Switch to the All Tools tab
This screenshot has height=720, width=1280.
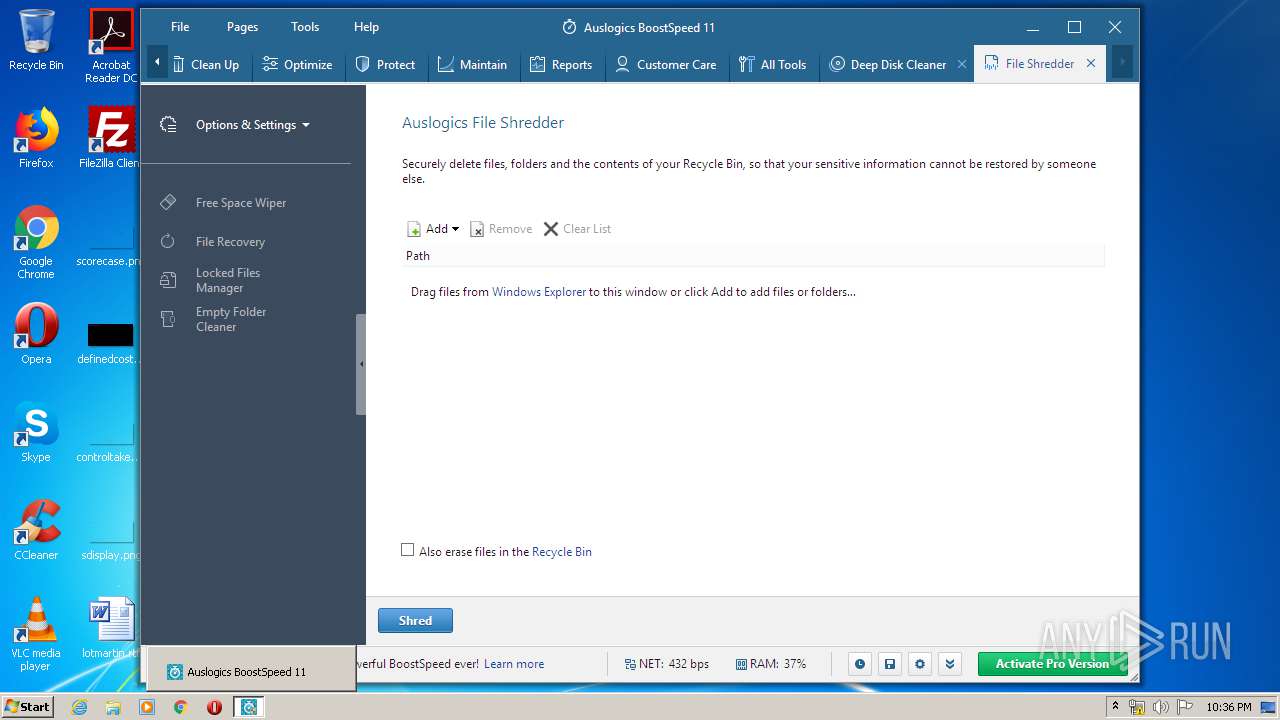[772, 64]
